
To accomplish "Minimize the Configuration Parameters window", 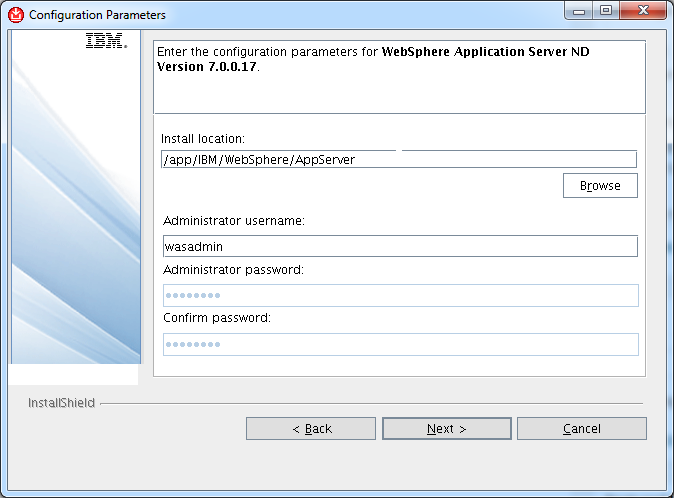I will pos(579,11).
